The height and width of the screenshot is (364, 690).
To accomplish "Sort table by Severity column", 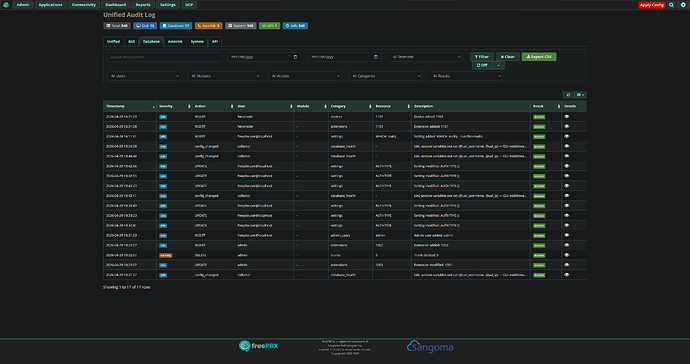I will coord(174,106).
